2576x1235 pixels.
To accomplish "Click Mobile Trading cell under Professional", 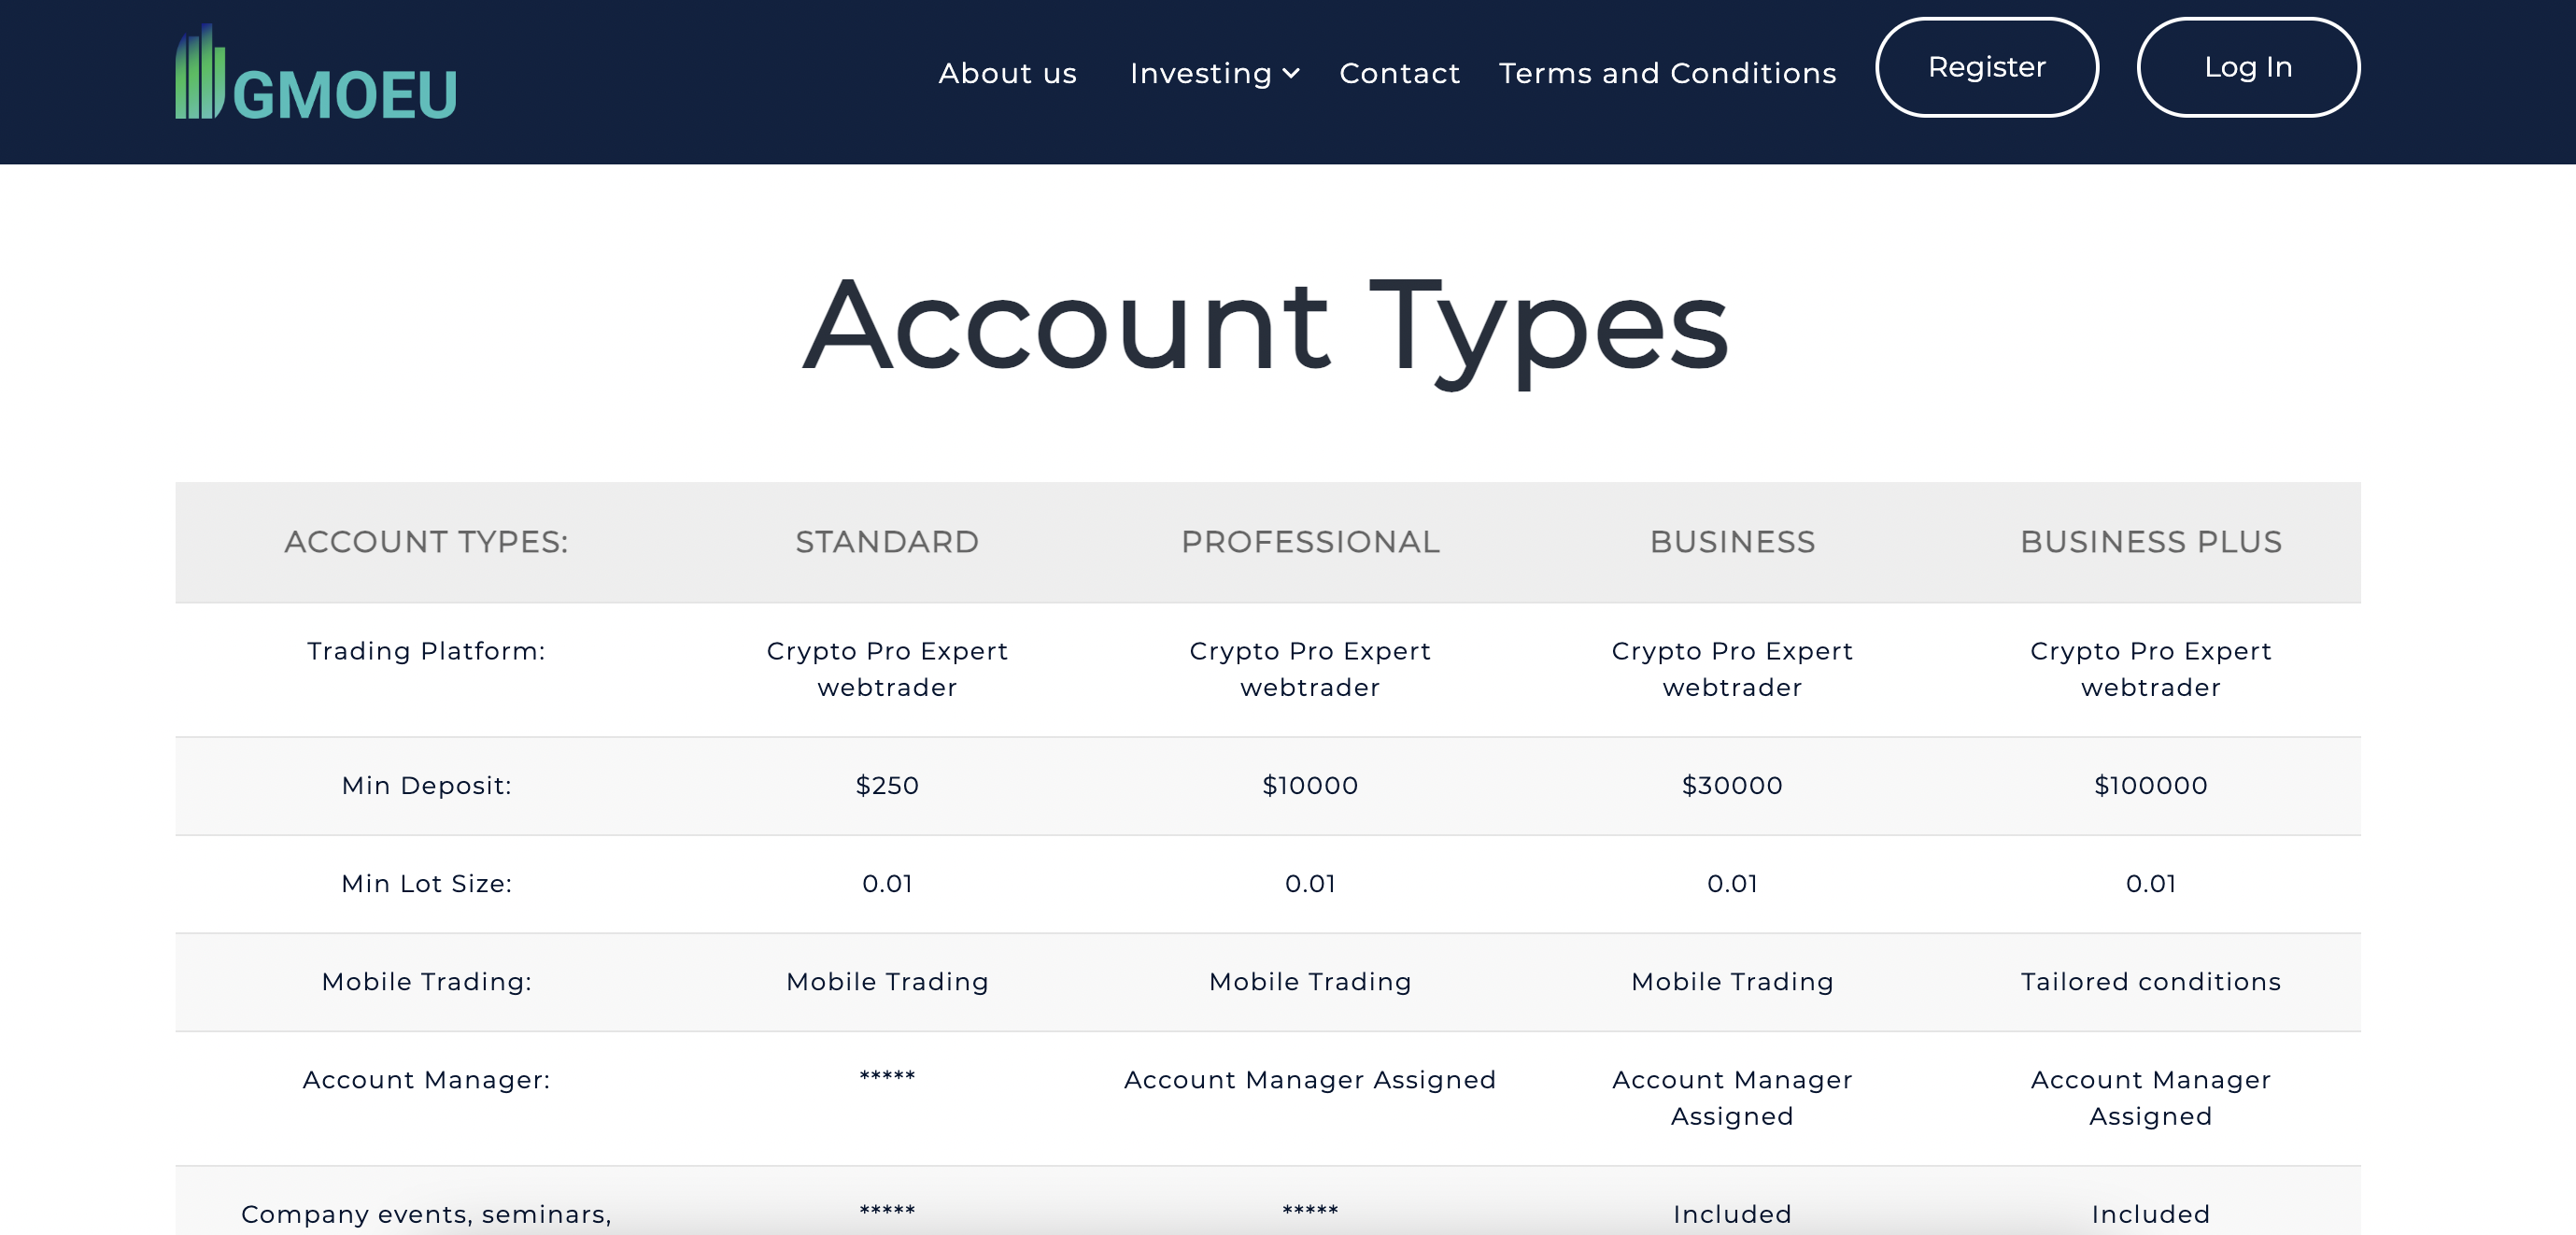I will [1310, 981].
